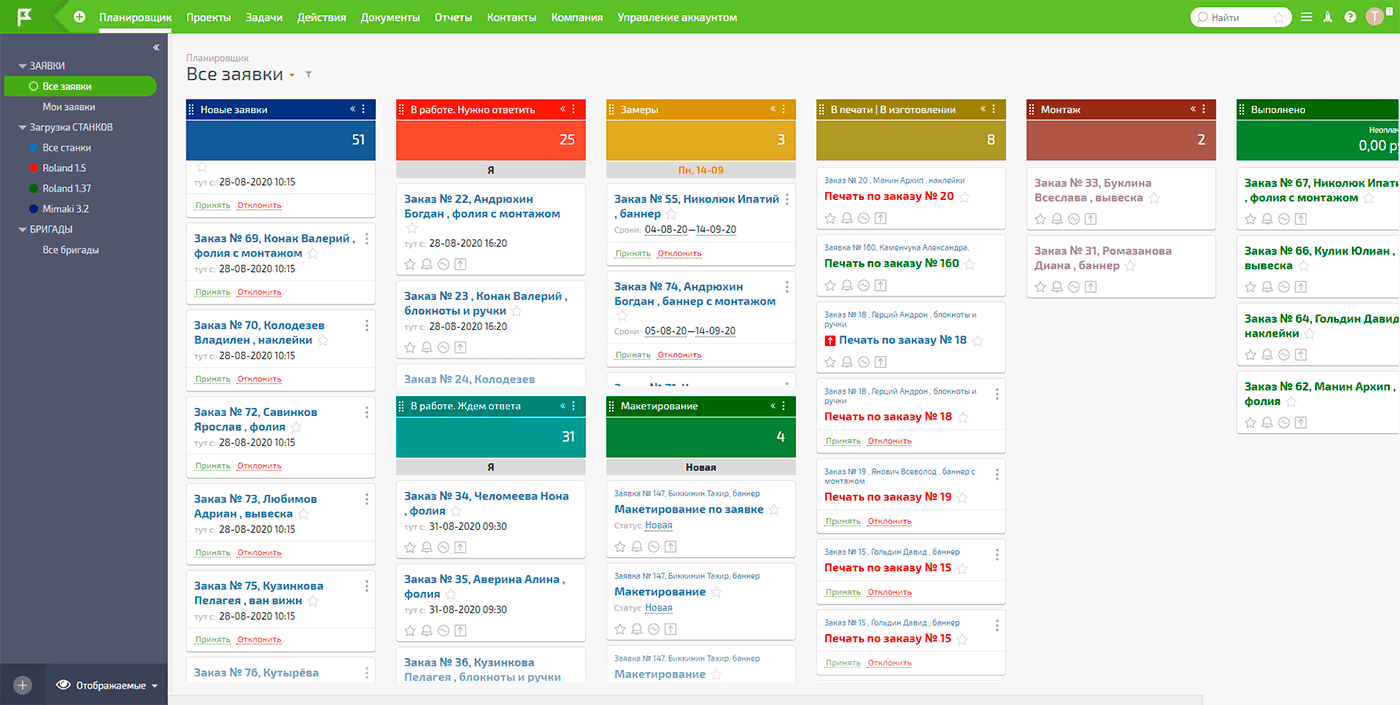Collapse the Загрузка СТАНКОВ section
Screen dimensions: 1400x705
22,128
